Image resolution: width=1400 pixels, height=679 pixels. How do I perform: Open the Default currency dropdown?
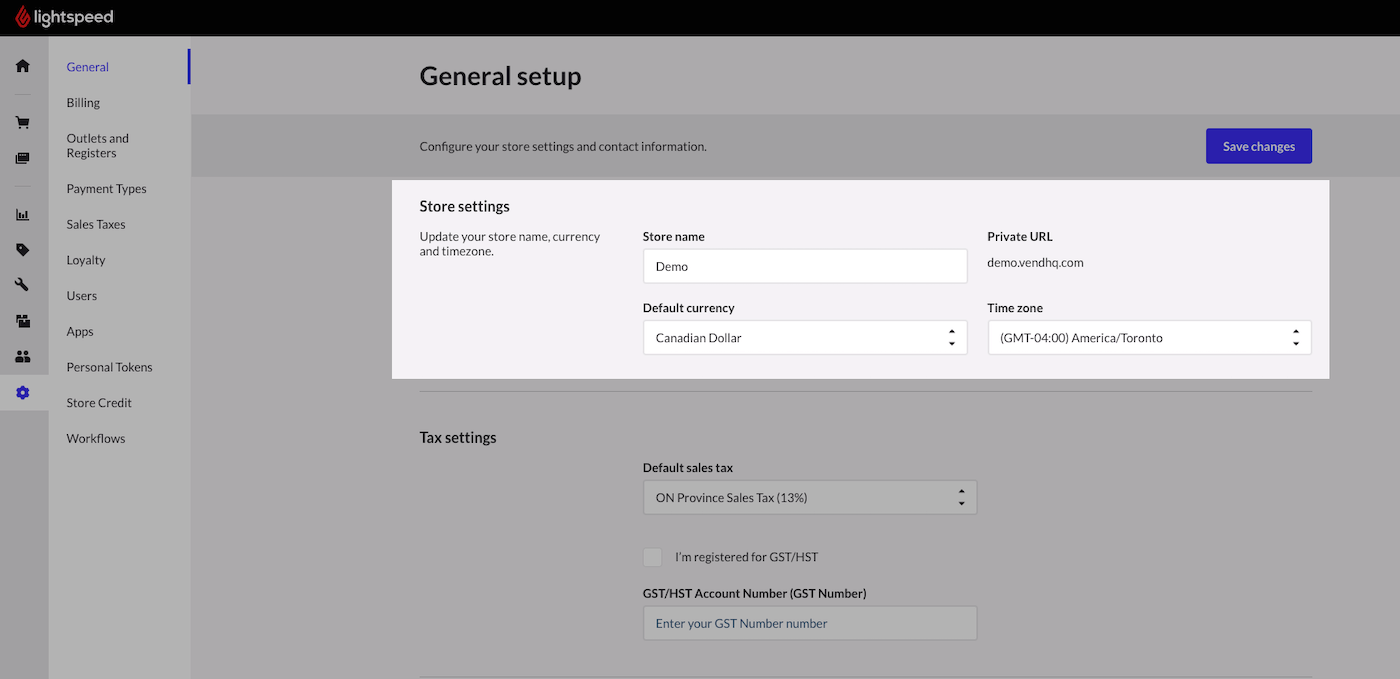click(x=804, y=338)
